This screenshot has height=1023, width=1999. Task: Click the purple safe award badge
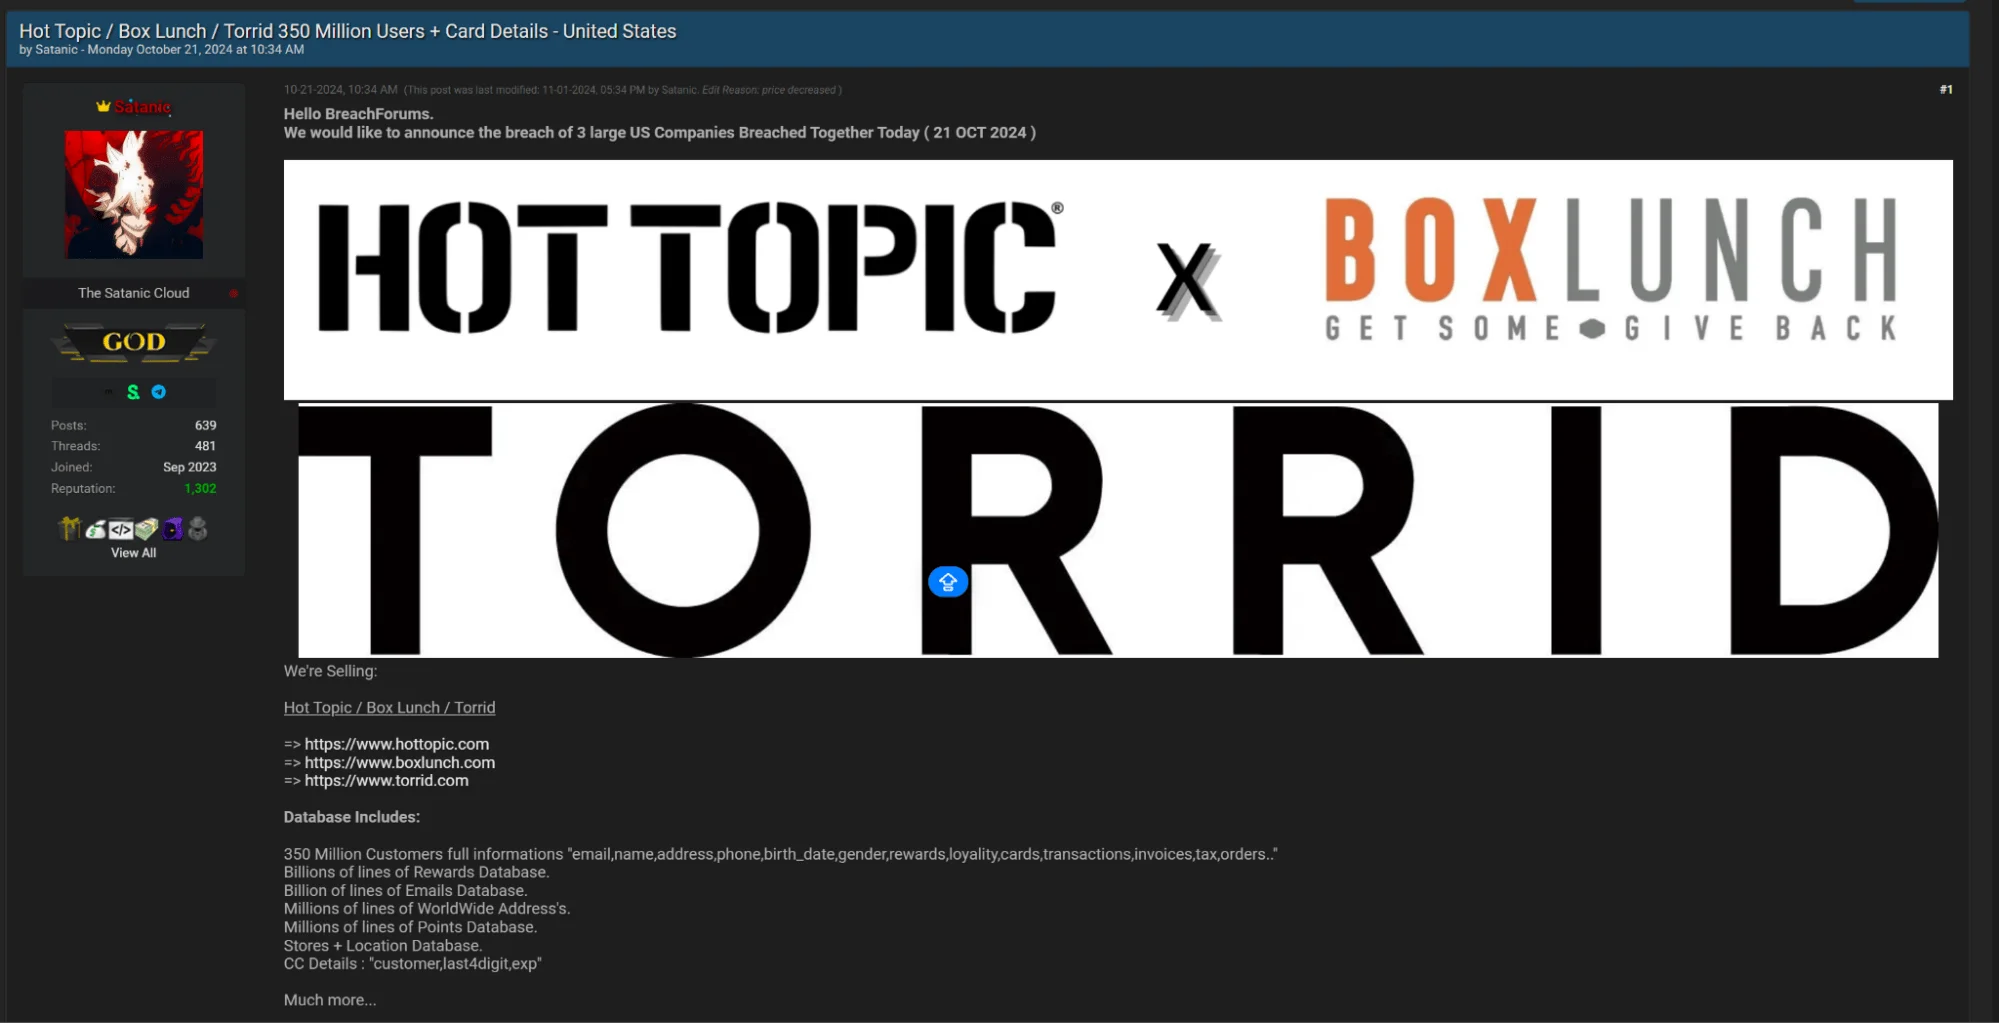pyautogui.click(x=173, y=529)
